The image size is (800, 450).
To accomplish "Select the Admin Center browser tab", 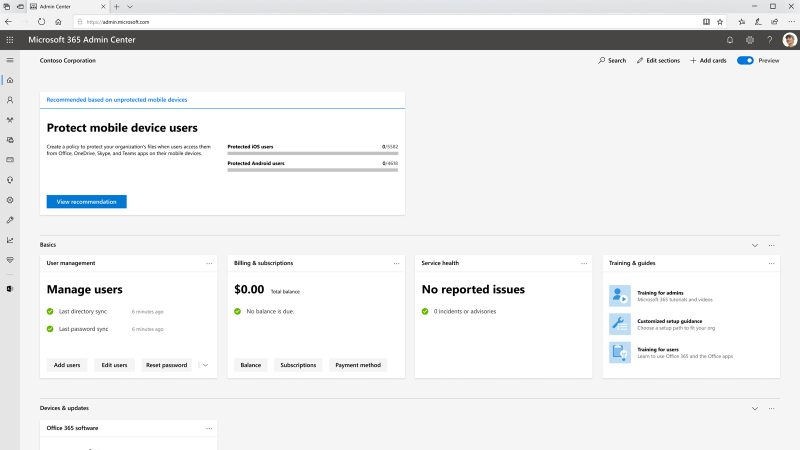I will pos(68,7).
